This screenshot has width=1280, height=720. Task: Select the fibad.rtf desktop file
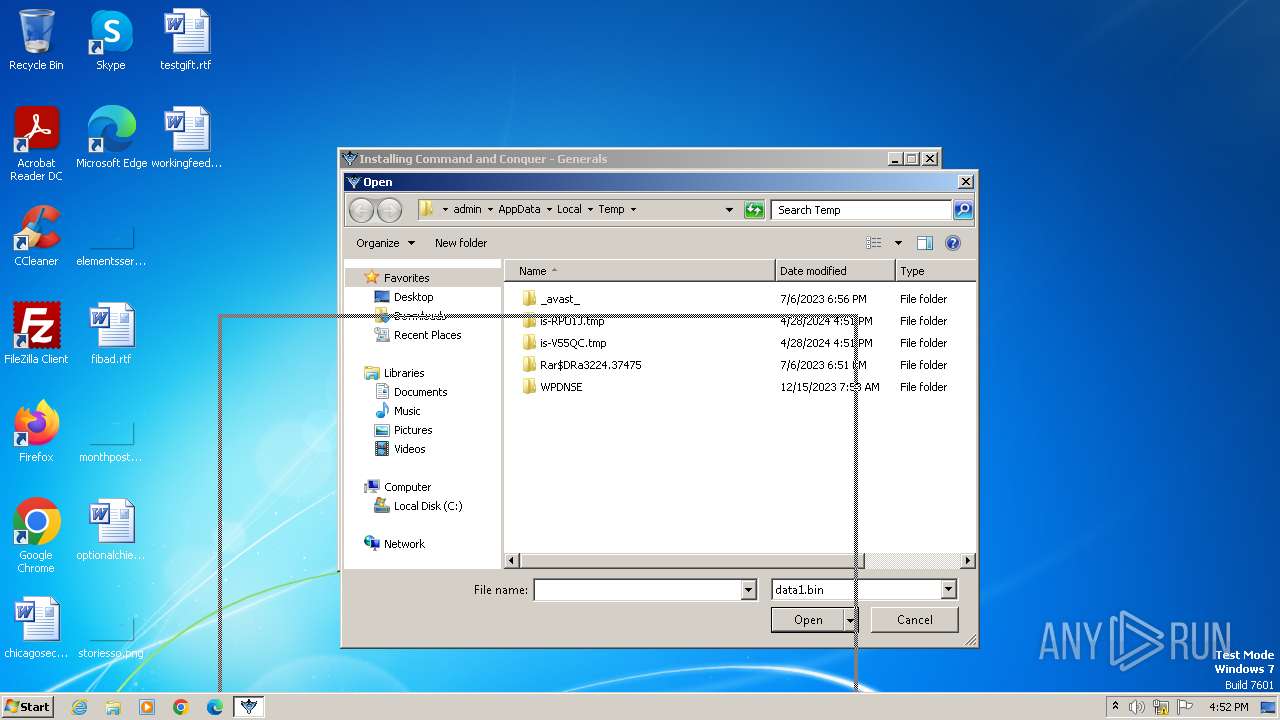tap(111, 334)
